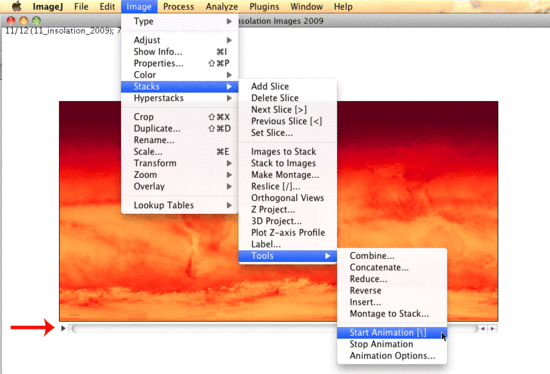Close the open Image menu
550x374 pixels.
139,6
